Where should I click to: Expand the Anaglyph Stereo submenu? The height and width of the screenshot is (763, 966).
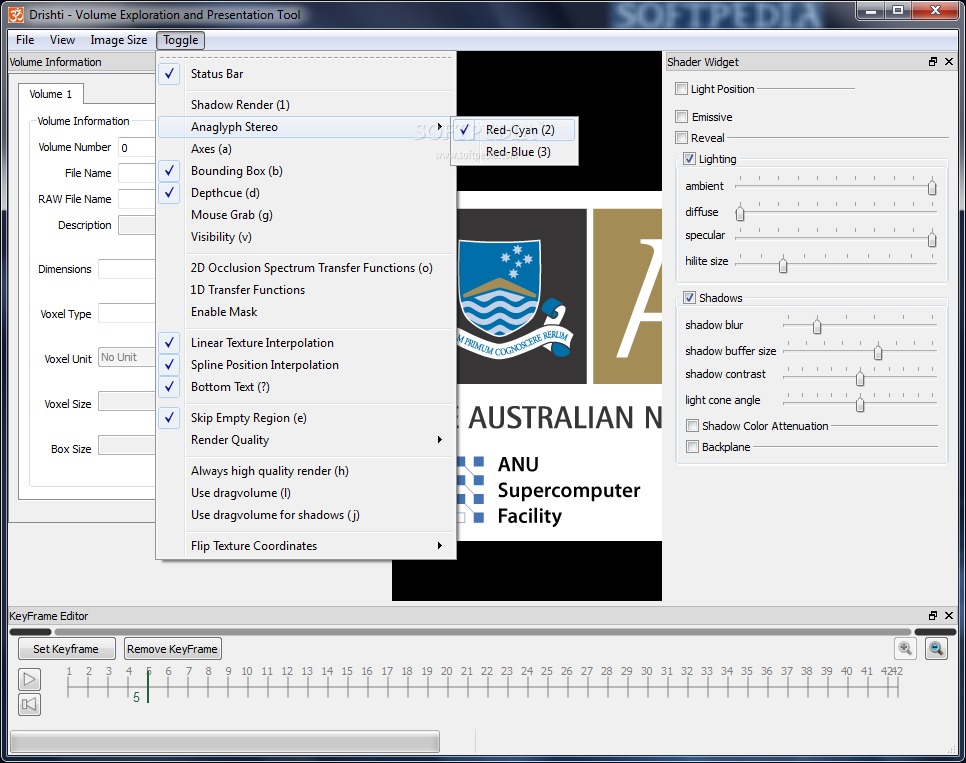(306, 127)
